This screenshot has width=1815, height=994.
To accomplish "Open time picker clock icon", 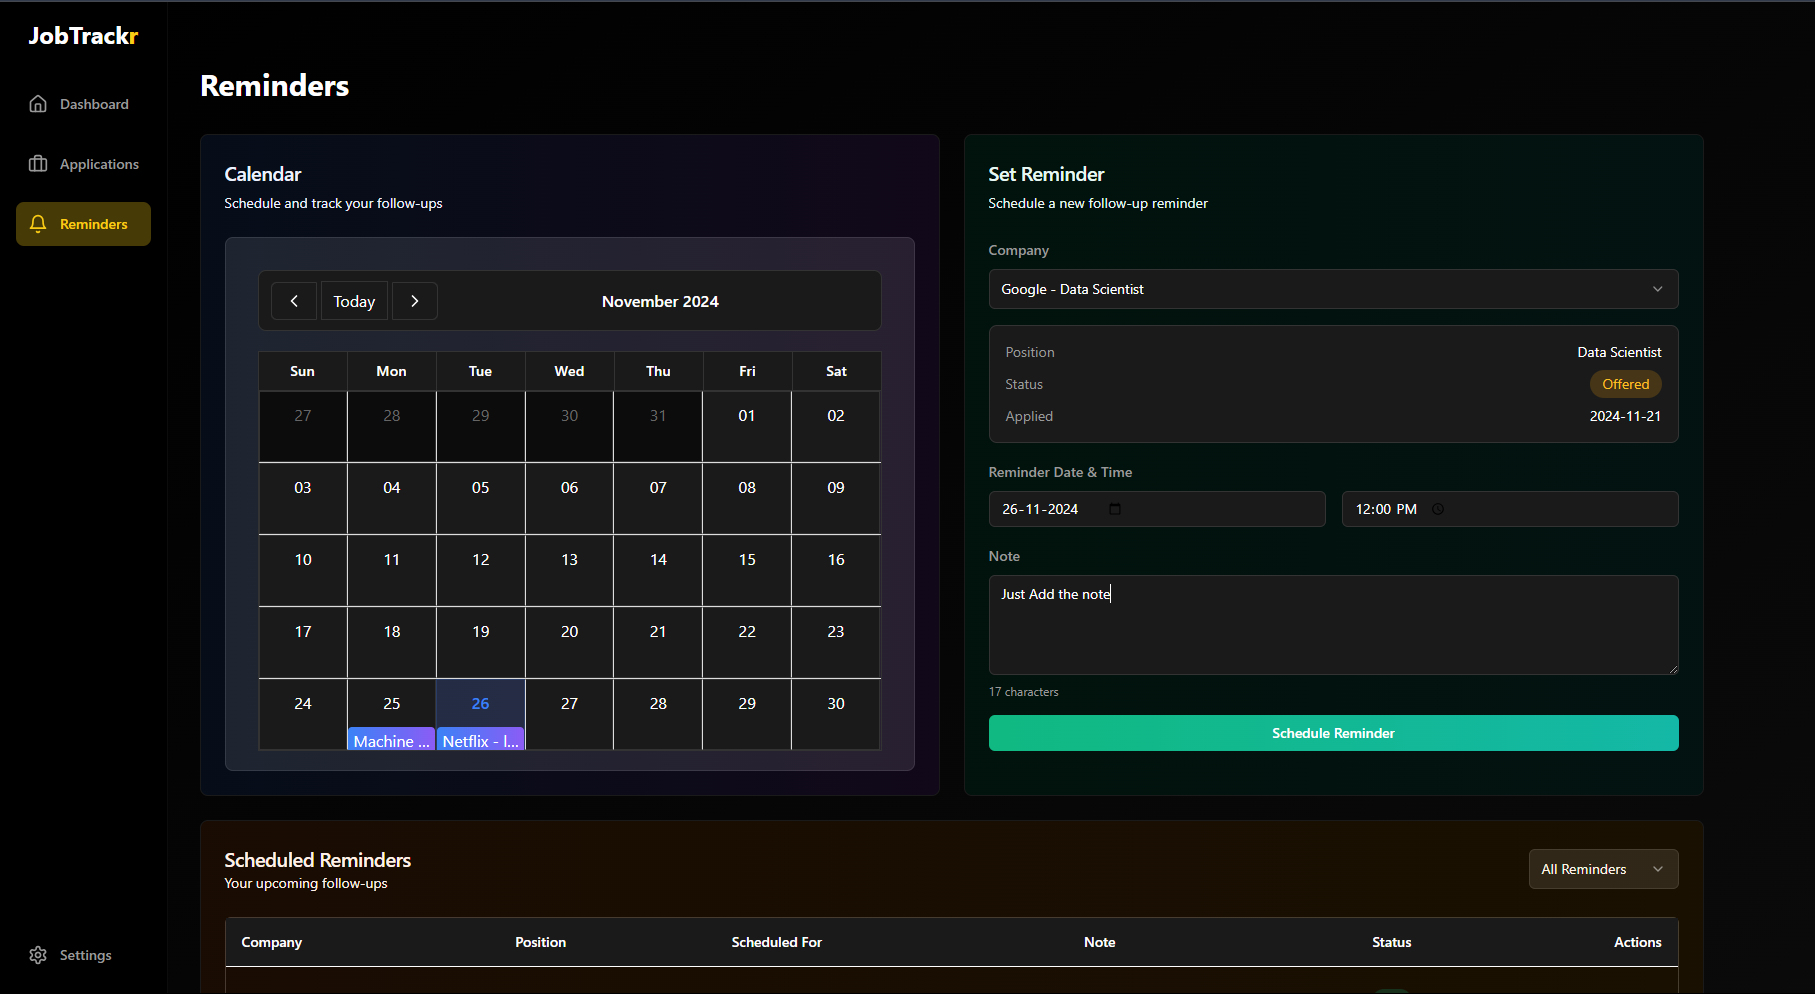I will point(1438,509).
